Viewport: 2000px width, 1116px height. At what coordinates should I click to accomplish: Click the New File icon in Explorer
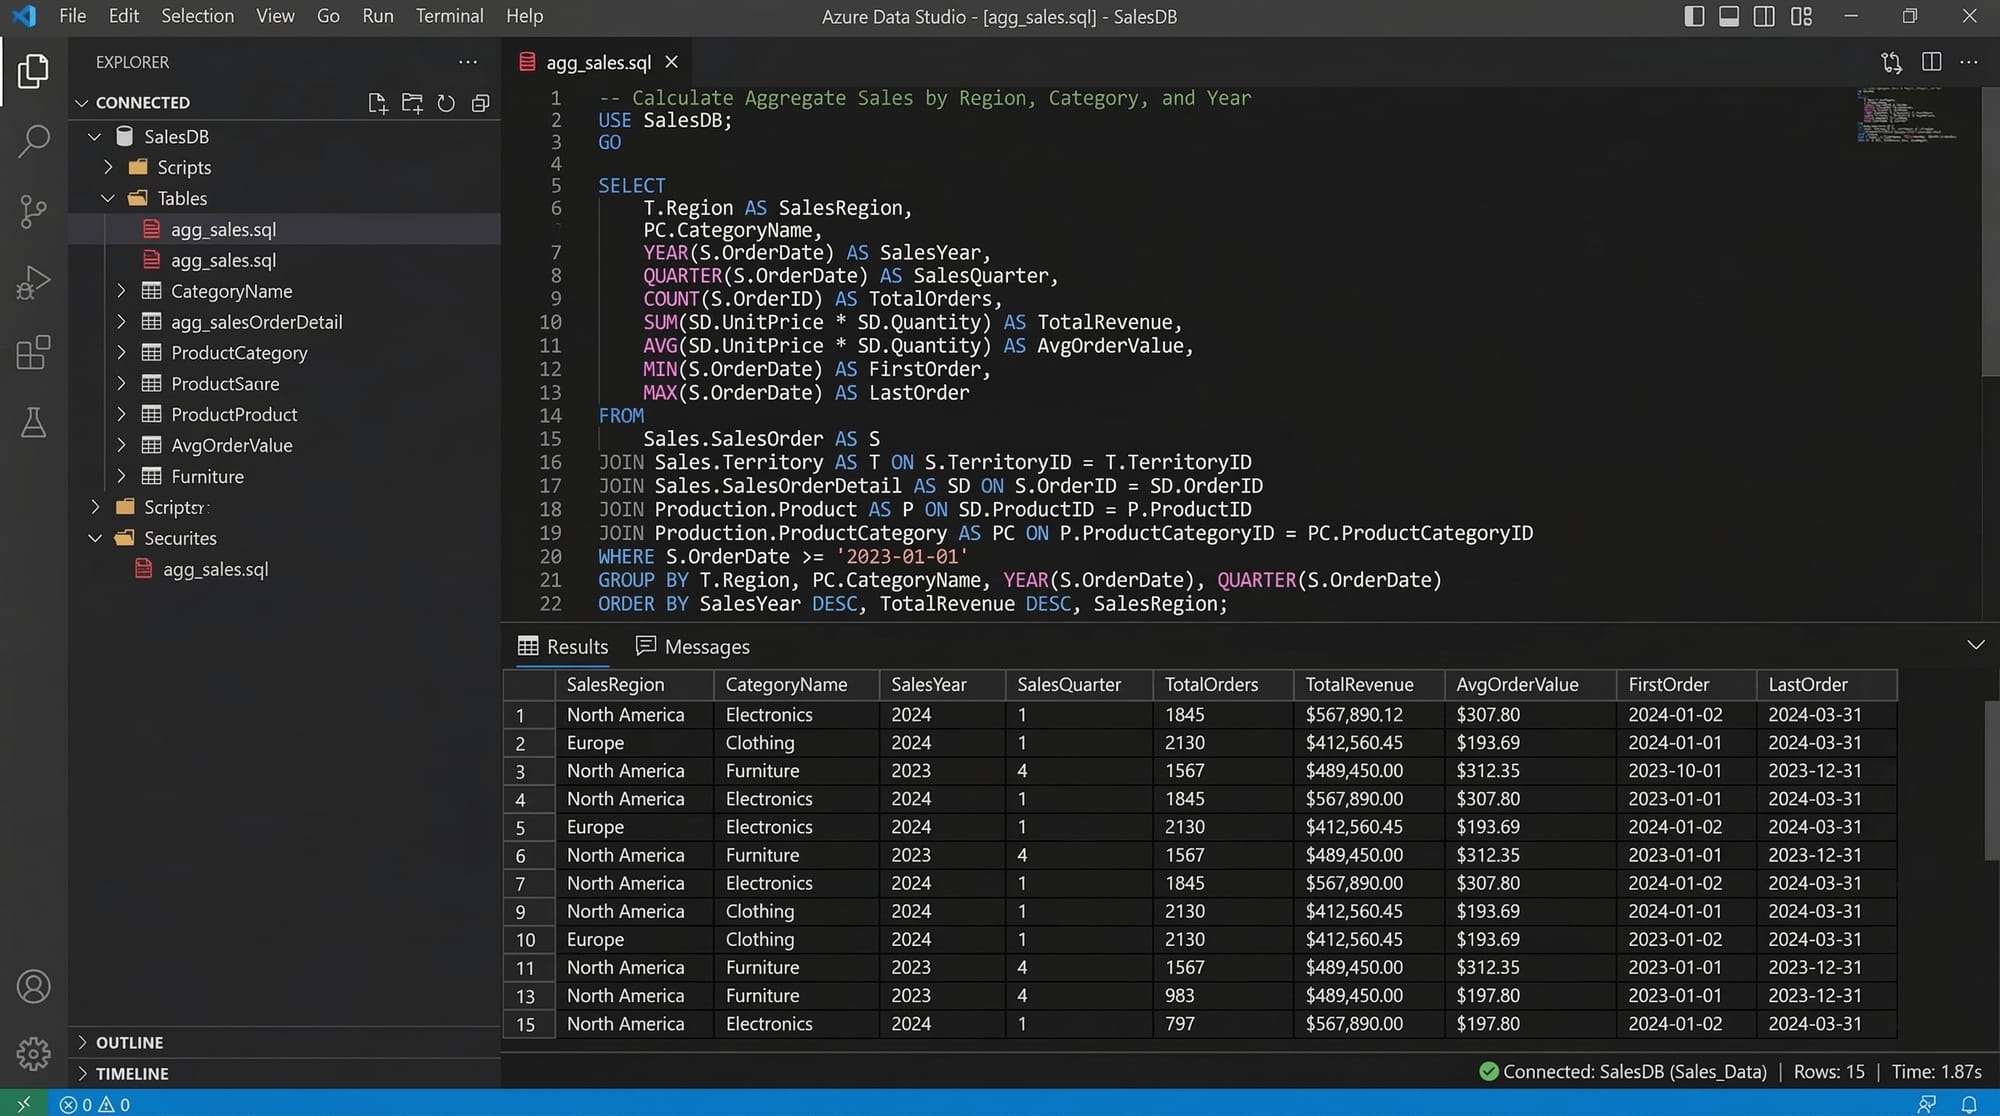tap(377, 103)
